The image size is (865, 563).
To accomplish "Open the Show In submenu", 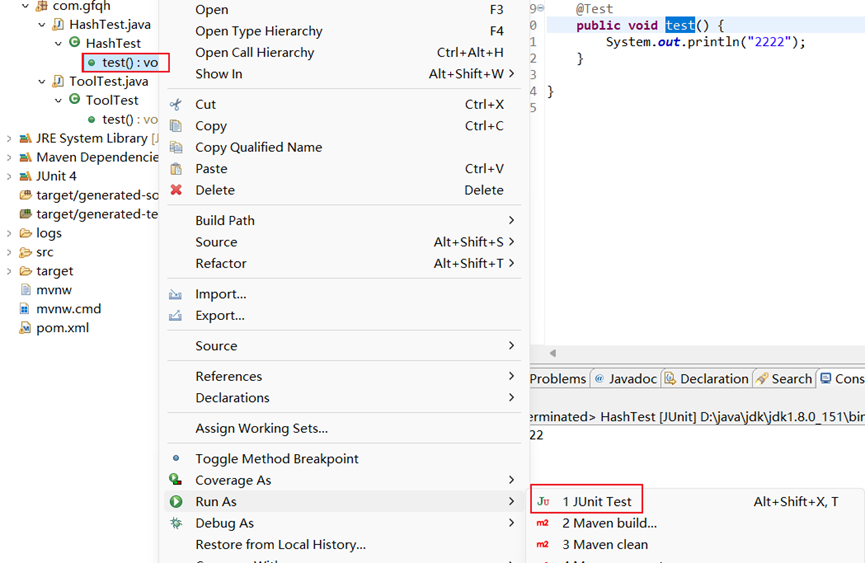I will tap(344, 74).
